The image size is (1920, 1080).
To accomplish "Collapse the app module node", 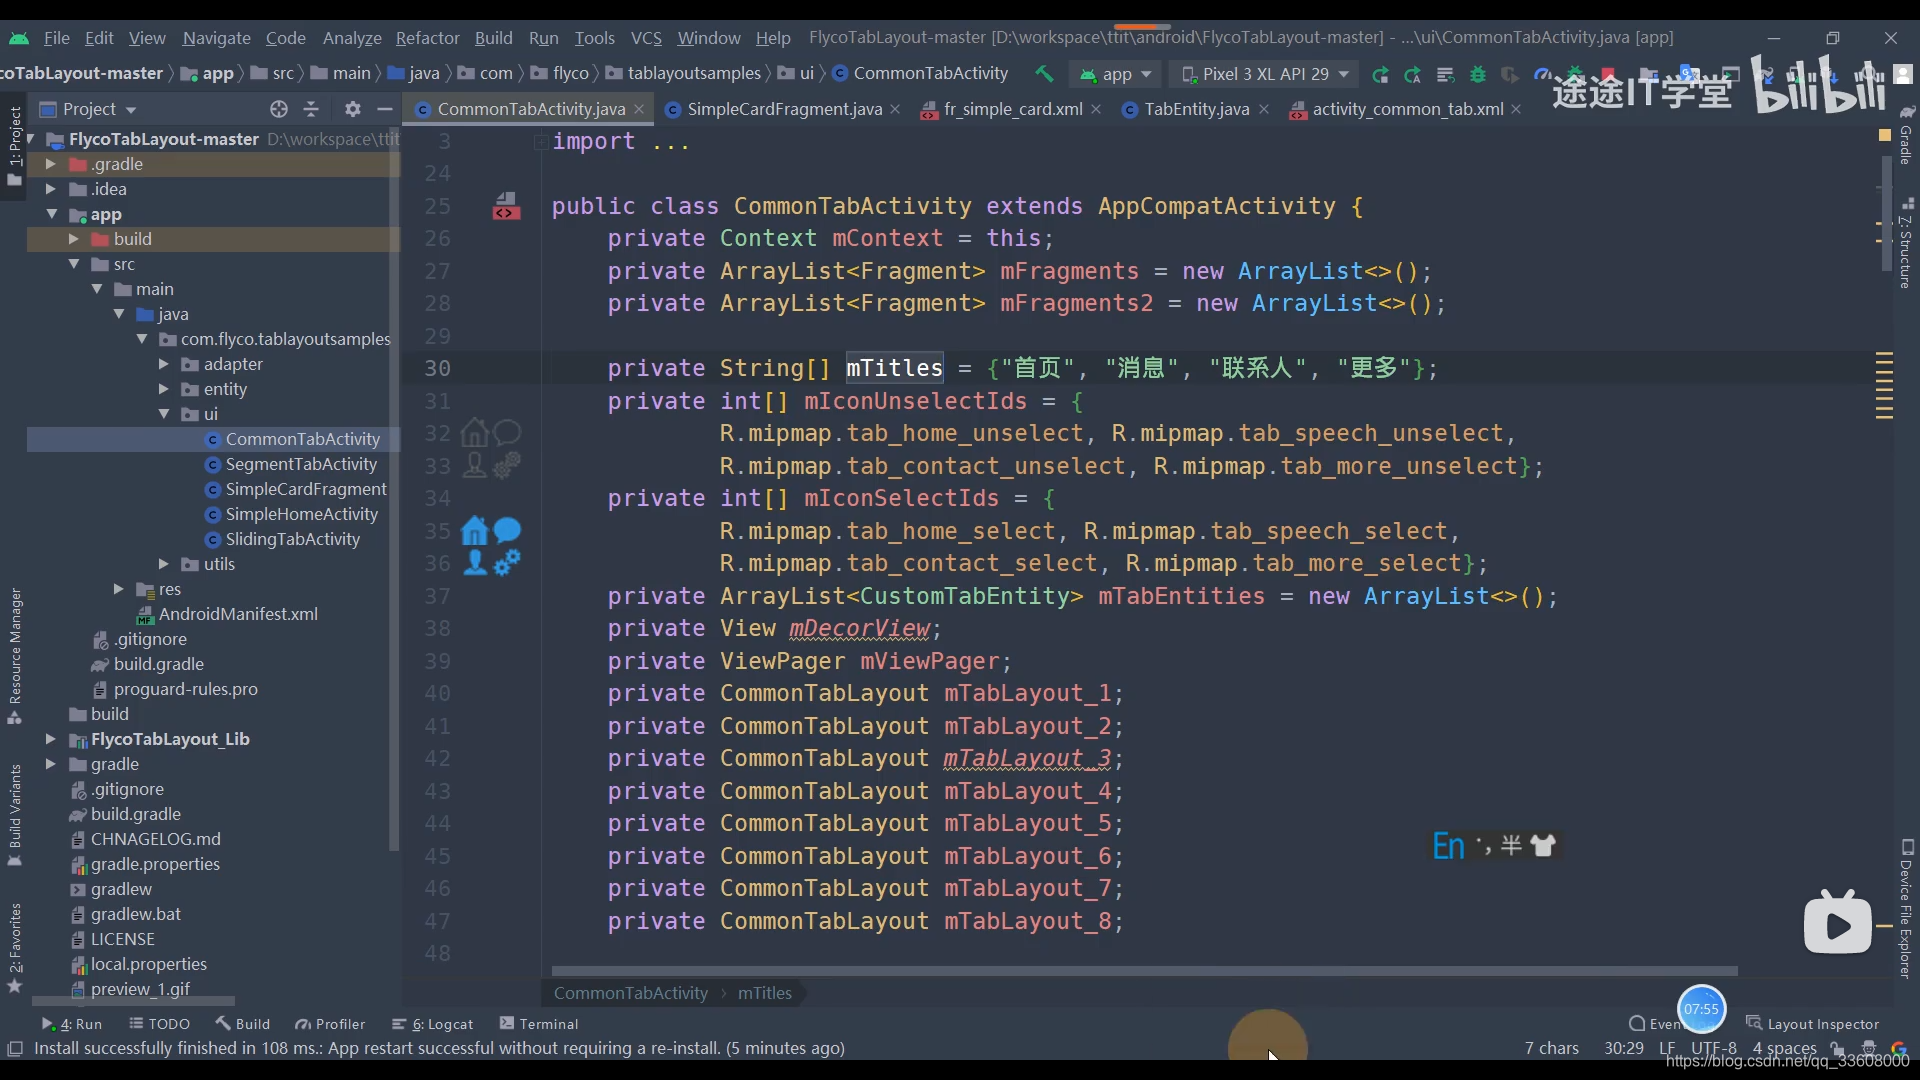I will [51, 214].
